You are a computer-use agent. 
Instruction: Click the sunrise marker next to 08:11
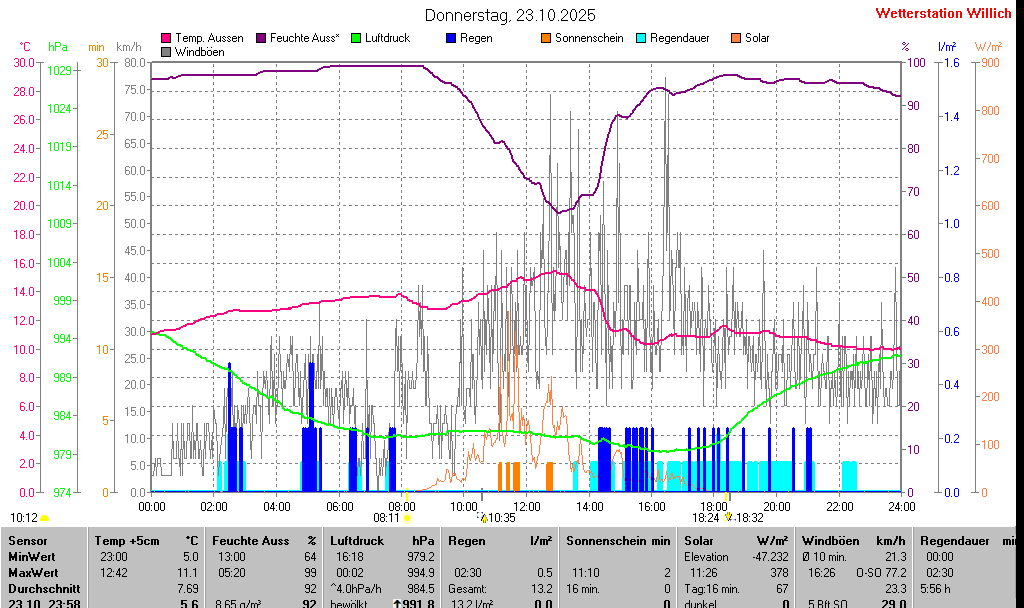click(x=407, y=518)
